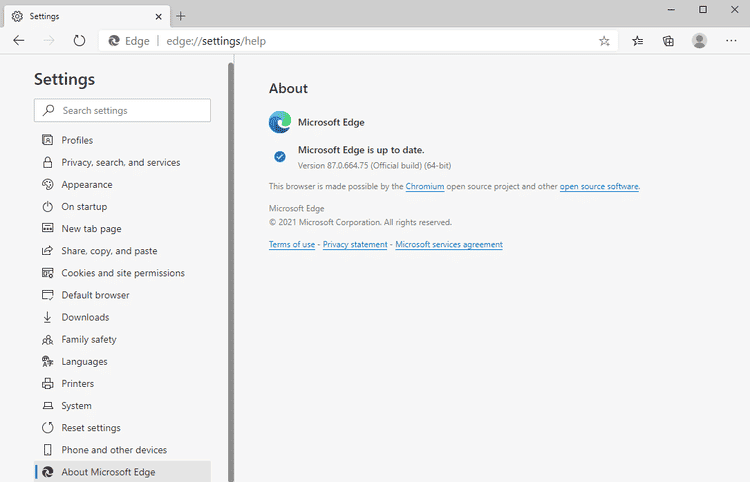Screen dimensions: 750x482
Task: Open Cookies and site permissions settings
Action: (x=122, y=273)
